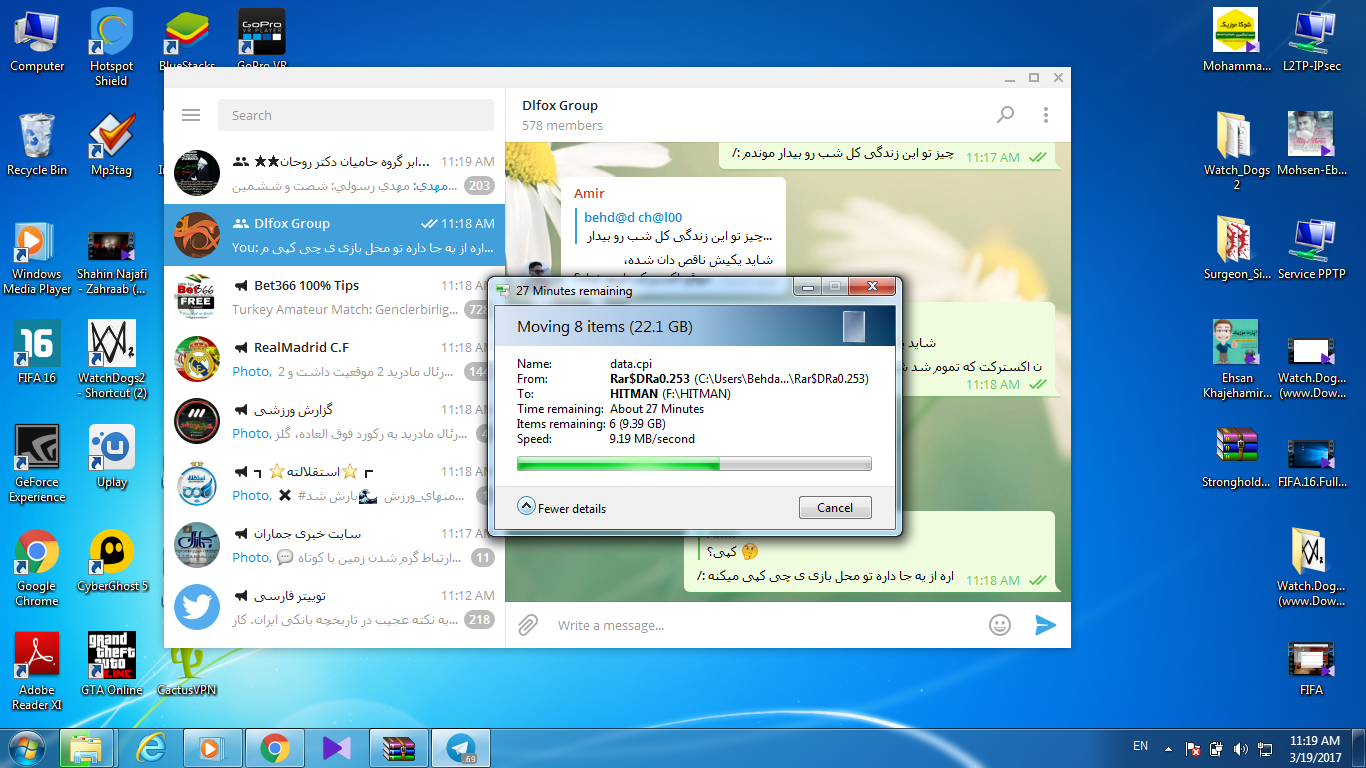Screen dimensions: 1366x768
Task: Open the Surgeon_Si... folder icon
Action: tap(1237, 248)
